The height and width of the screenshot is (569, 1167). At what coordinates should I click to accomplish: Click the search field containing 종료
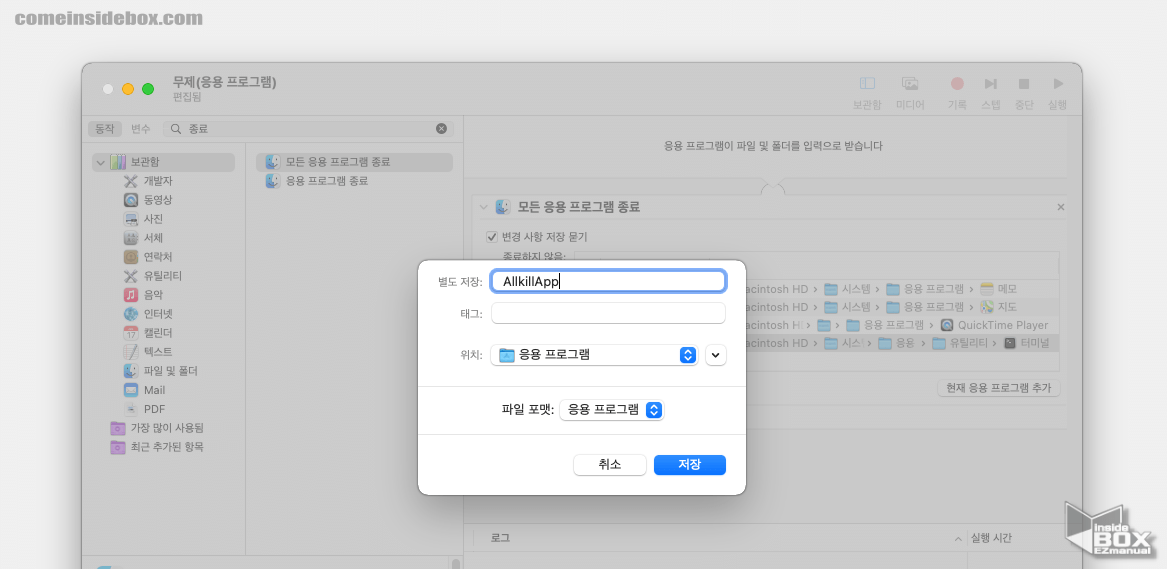pos(308,129)
